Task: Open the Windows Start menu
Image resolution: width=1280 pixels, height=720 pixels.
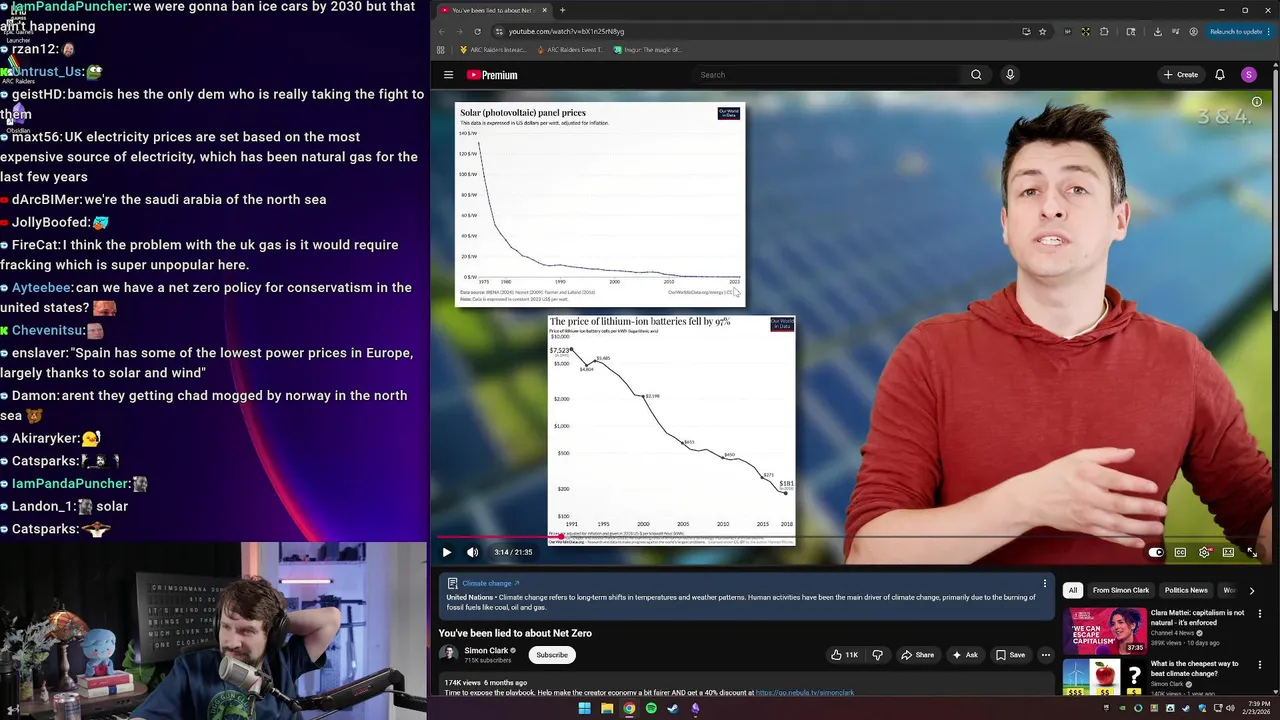Action: click(585, 708)
